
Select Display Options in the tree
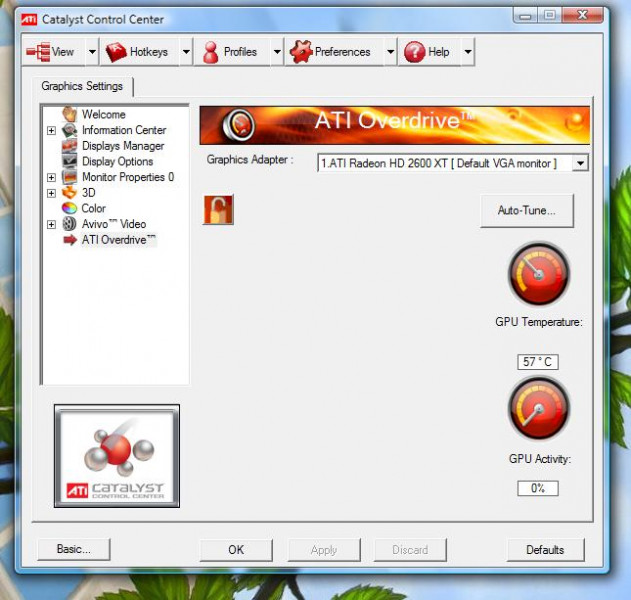[118, 161]
